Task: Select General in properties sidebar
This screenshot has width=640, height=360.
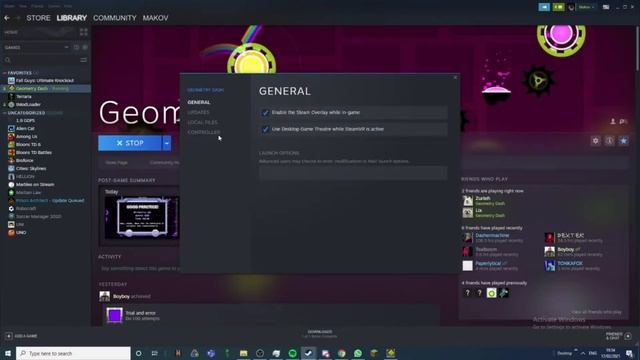Action: 199,102
